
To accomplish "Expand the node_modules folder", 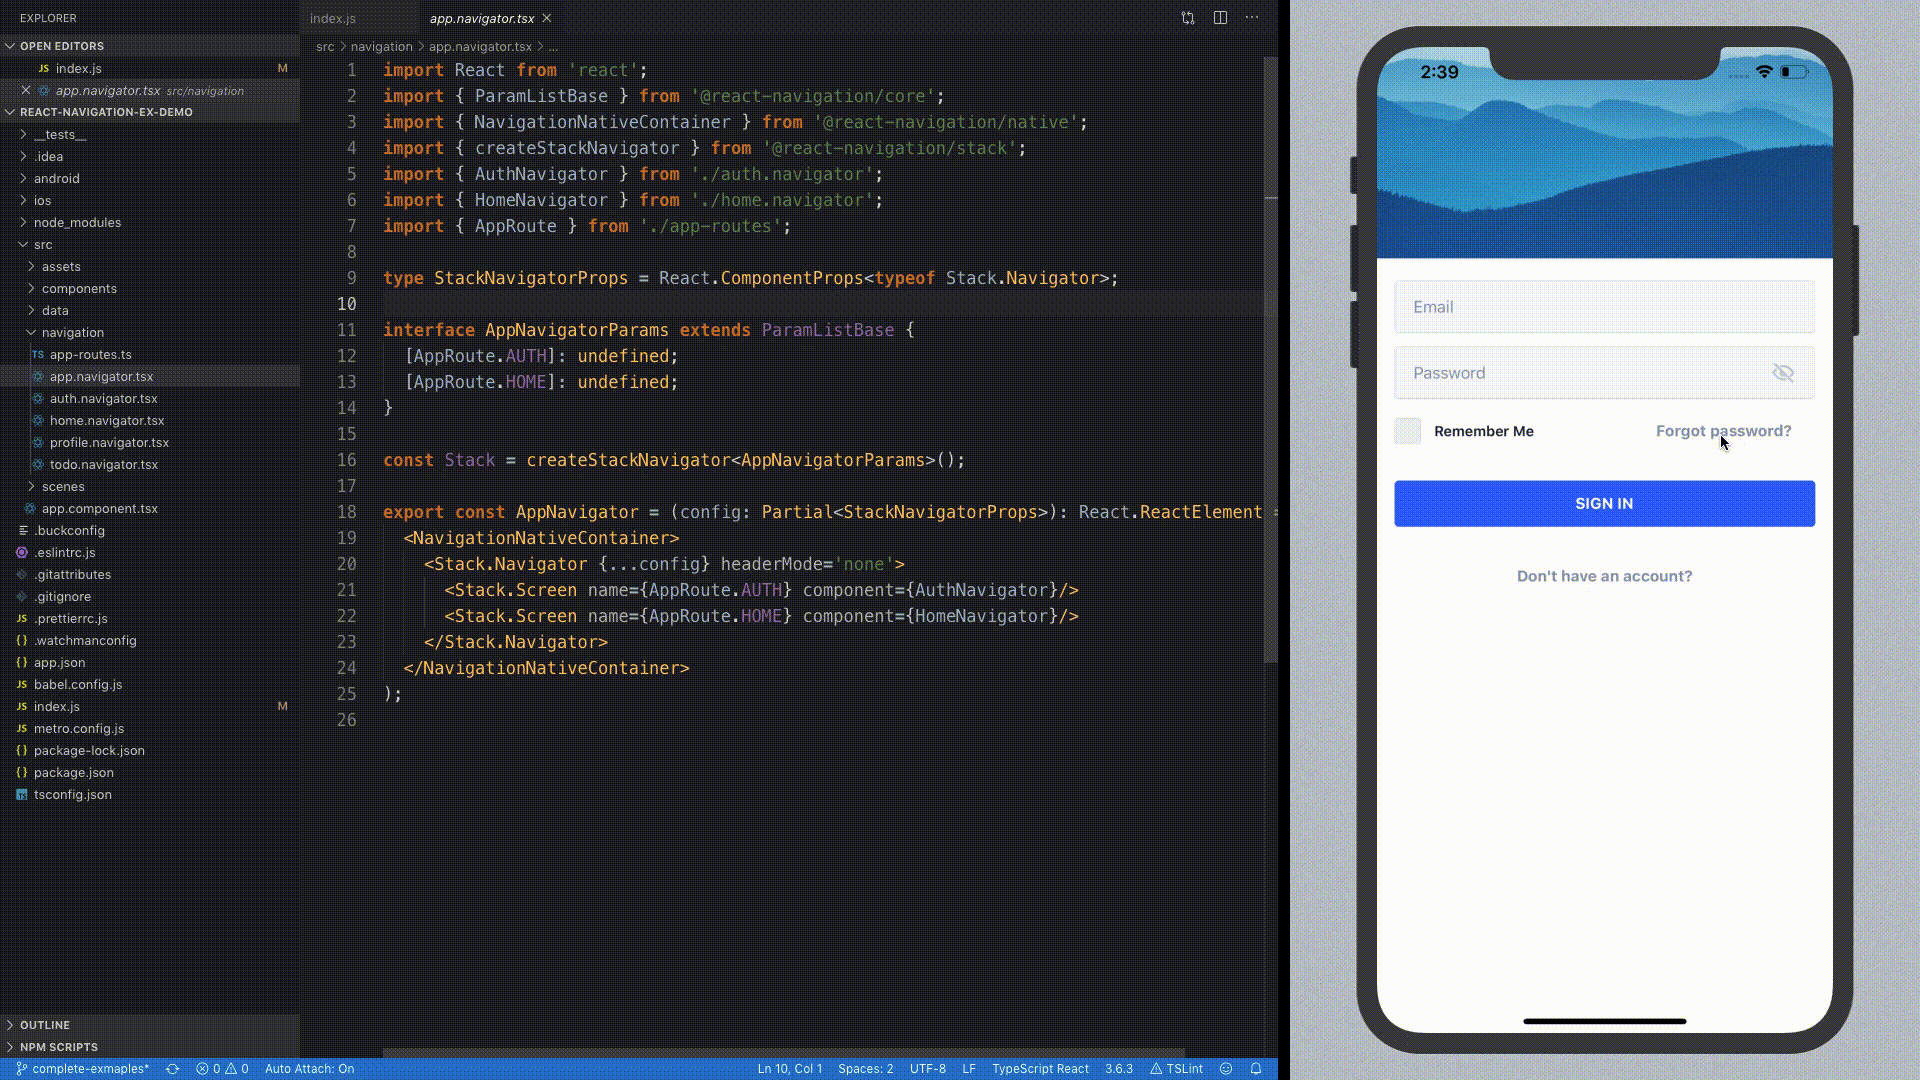I will click(76, 222).
